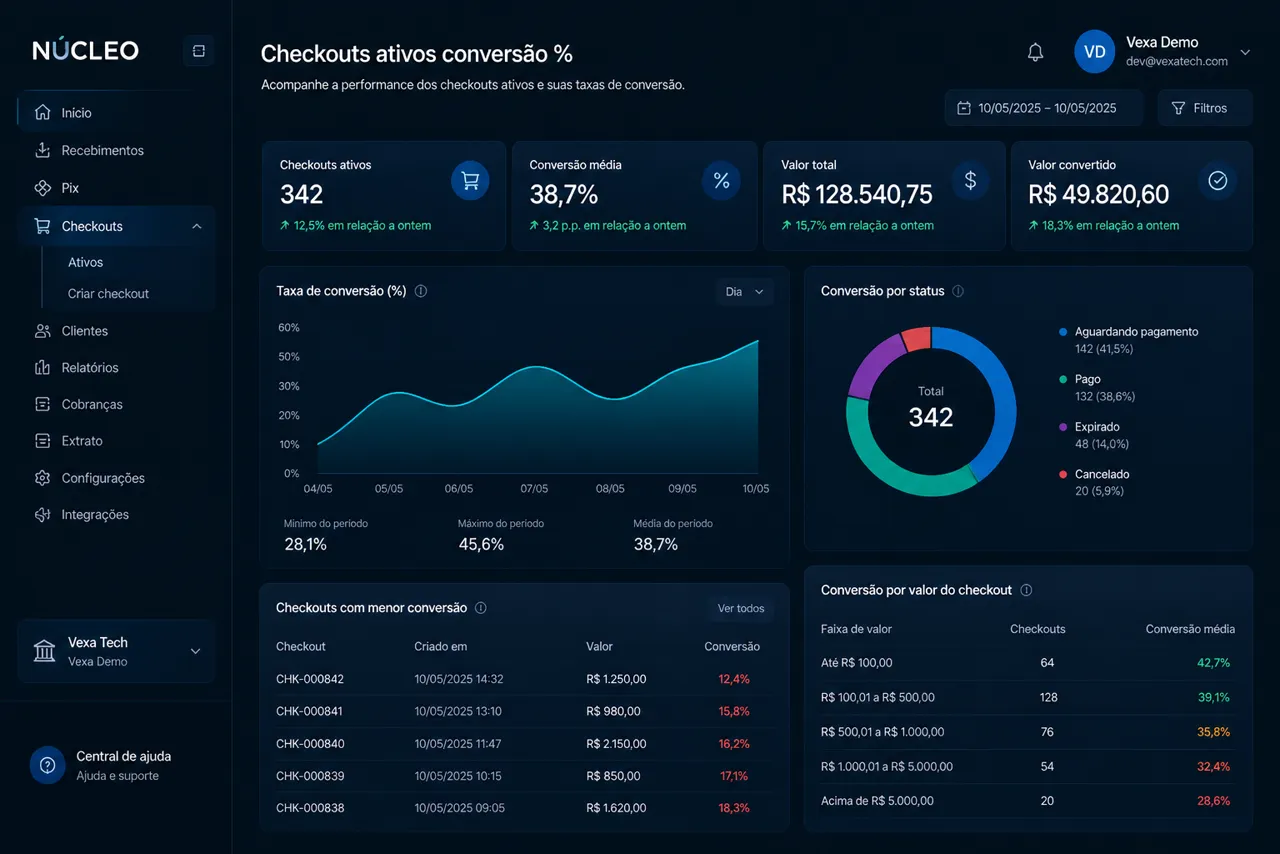Click the Central de ajuda question icon
The image size is (1280, 854).
[47, 766]
